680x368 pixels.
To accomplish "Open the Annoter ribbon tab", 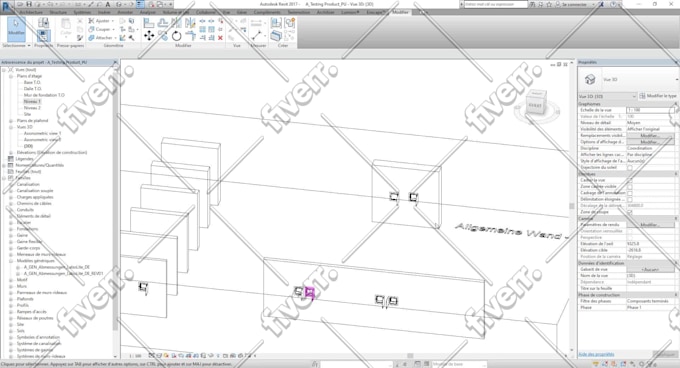I will coord(125,12).
